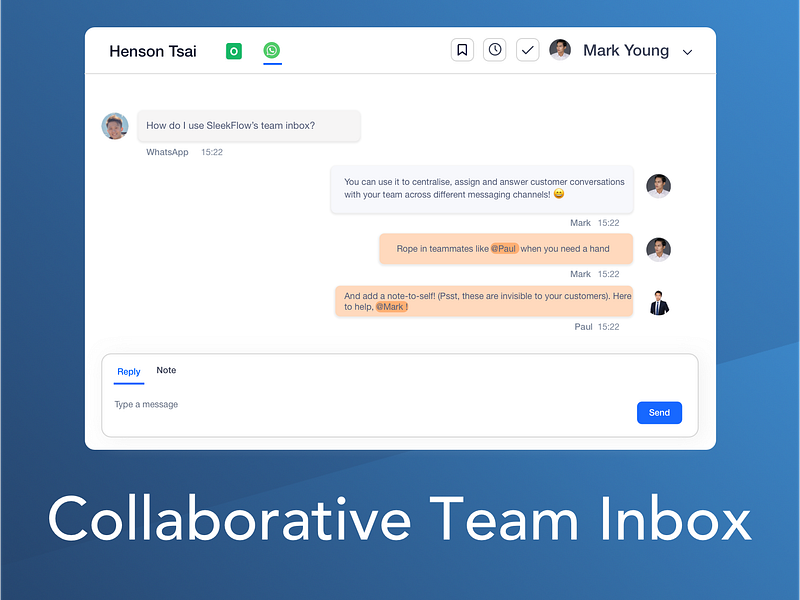The height and width of the screenshot is (600, 800).
Task: Click Mark Young's avatar in the header
Action: pos(560,49)
